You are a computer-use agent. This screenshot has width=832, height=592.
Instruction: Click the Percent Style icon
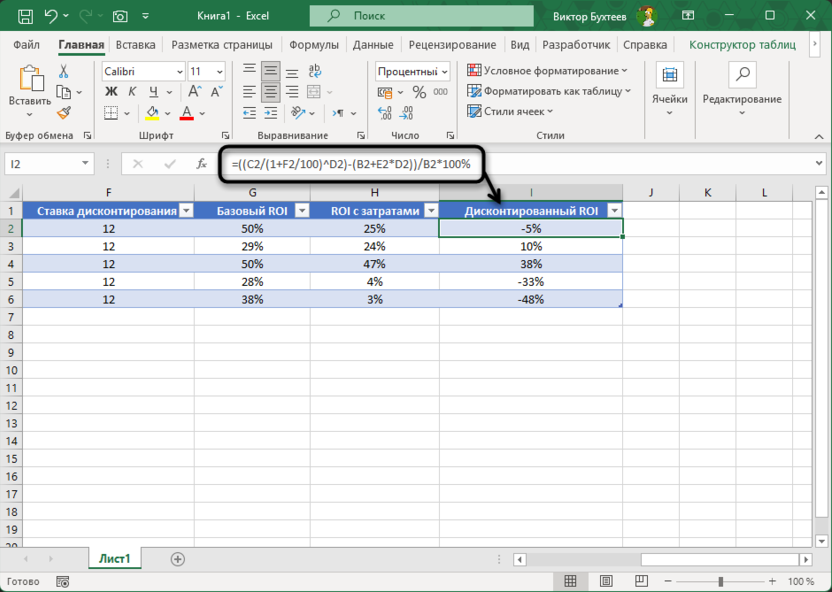click(418, 93)
